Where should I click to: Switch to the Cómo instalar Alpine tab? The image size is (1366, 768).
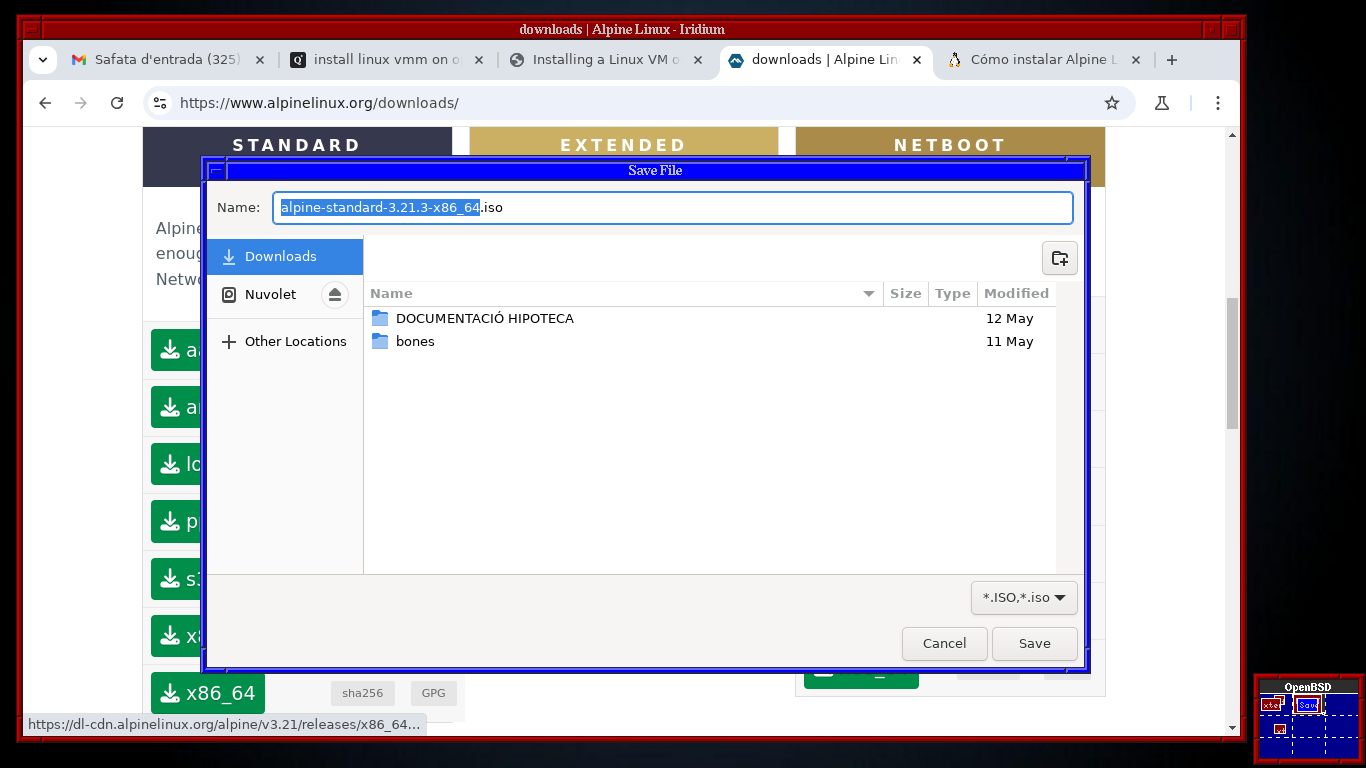1043,60
